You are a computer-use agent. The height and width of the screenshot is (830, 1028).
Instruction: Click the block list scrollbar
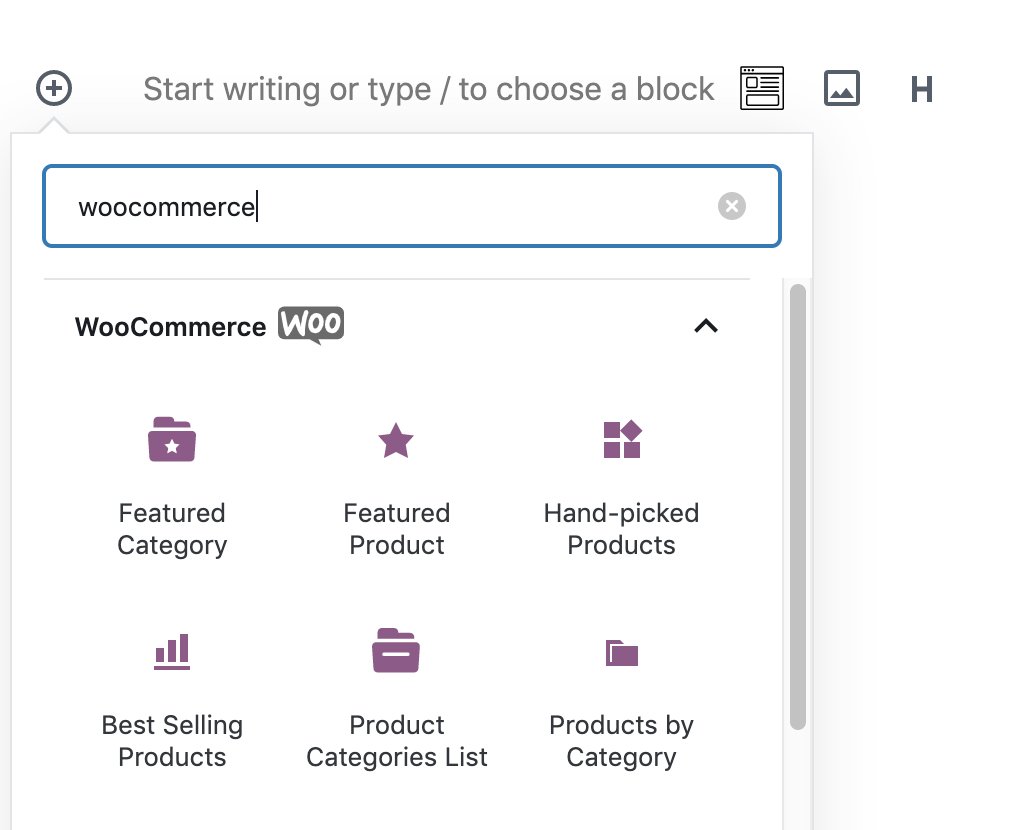(798, 507)
